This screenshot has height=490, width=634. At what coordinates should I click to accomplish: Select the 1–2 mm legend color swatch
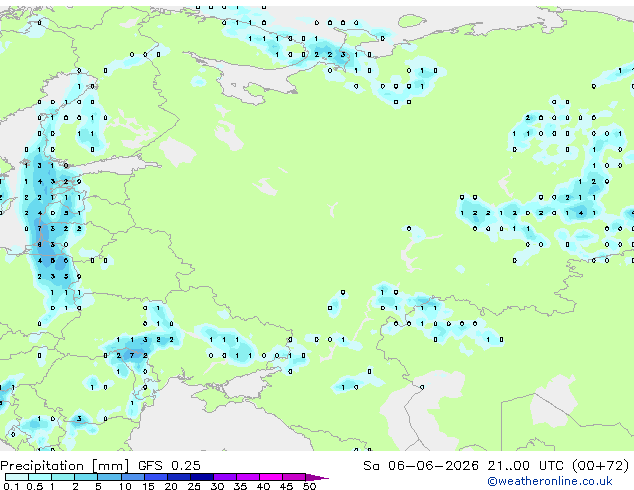pyautogui.click(x=63, y=477)
